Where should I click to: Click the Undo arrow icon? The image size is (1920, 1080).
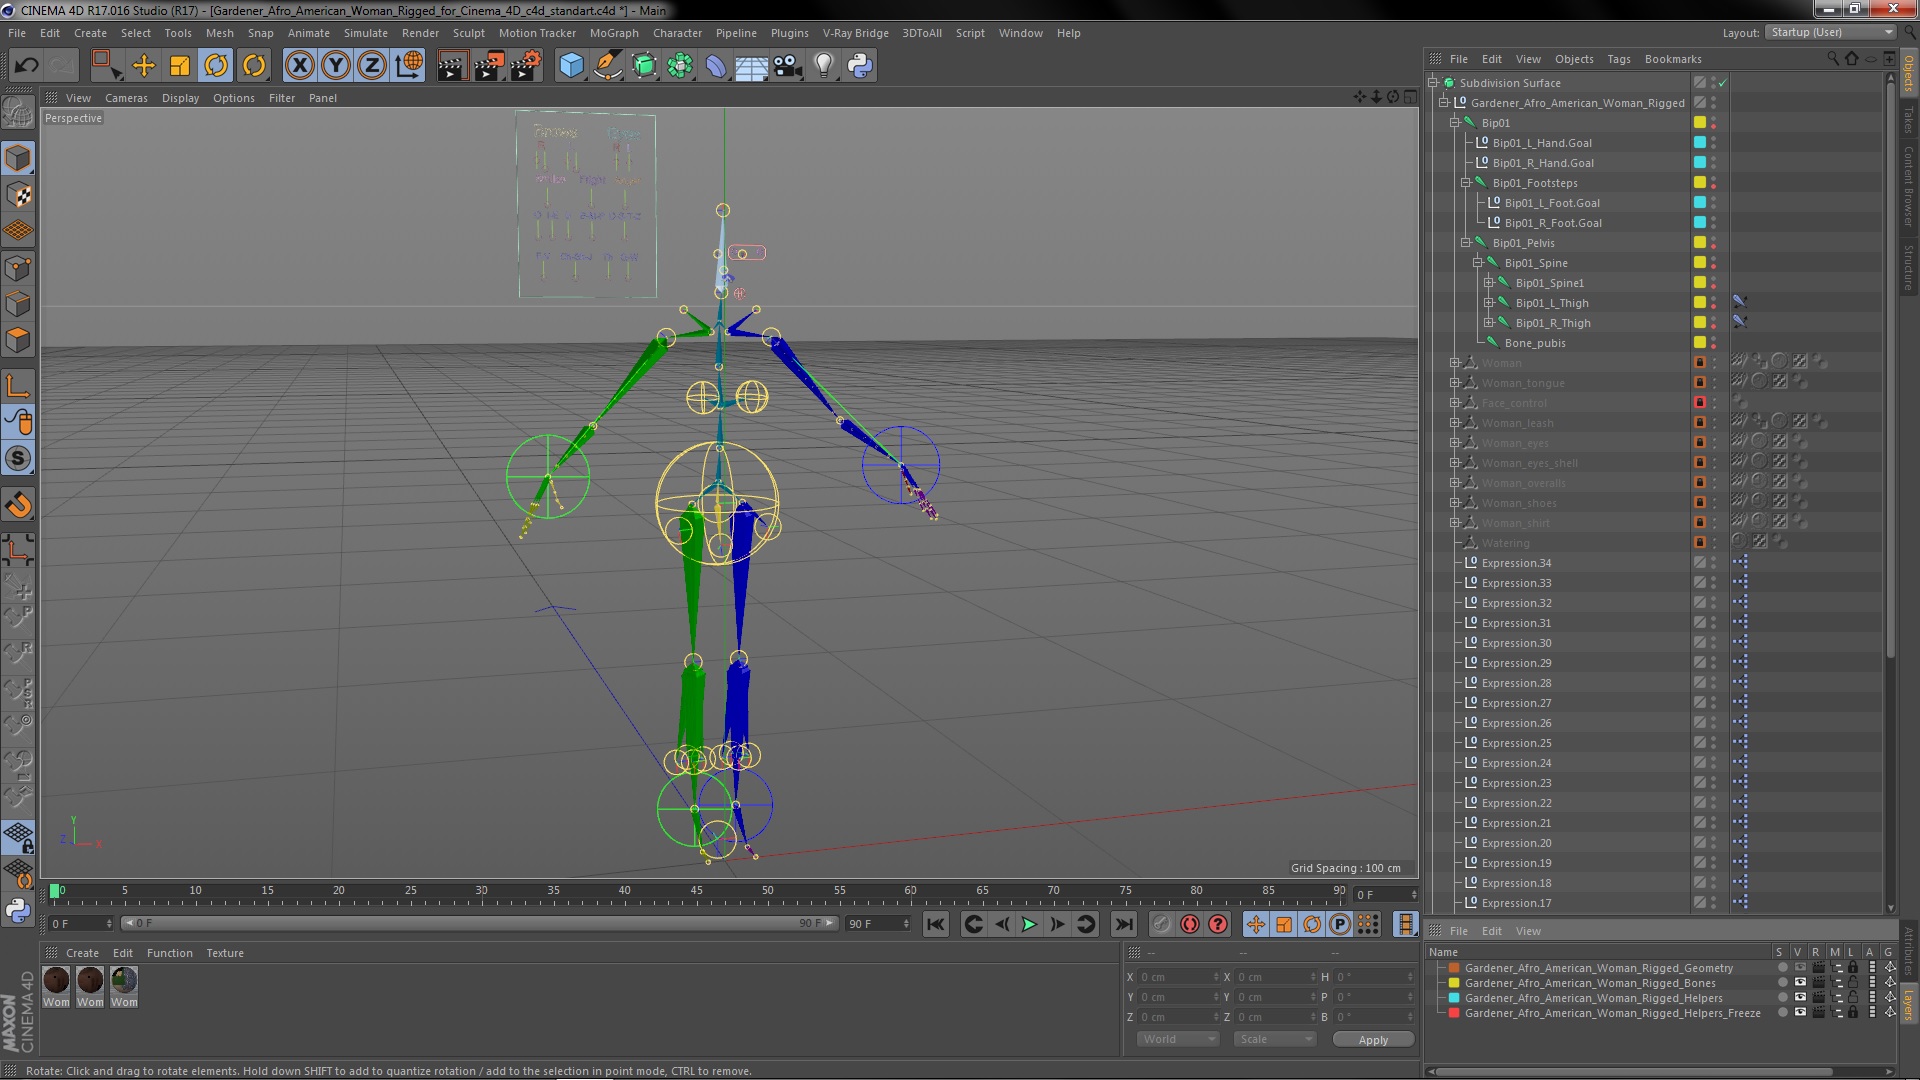26,66
